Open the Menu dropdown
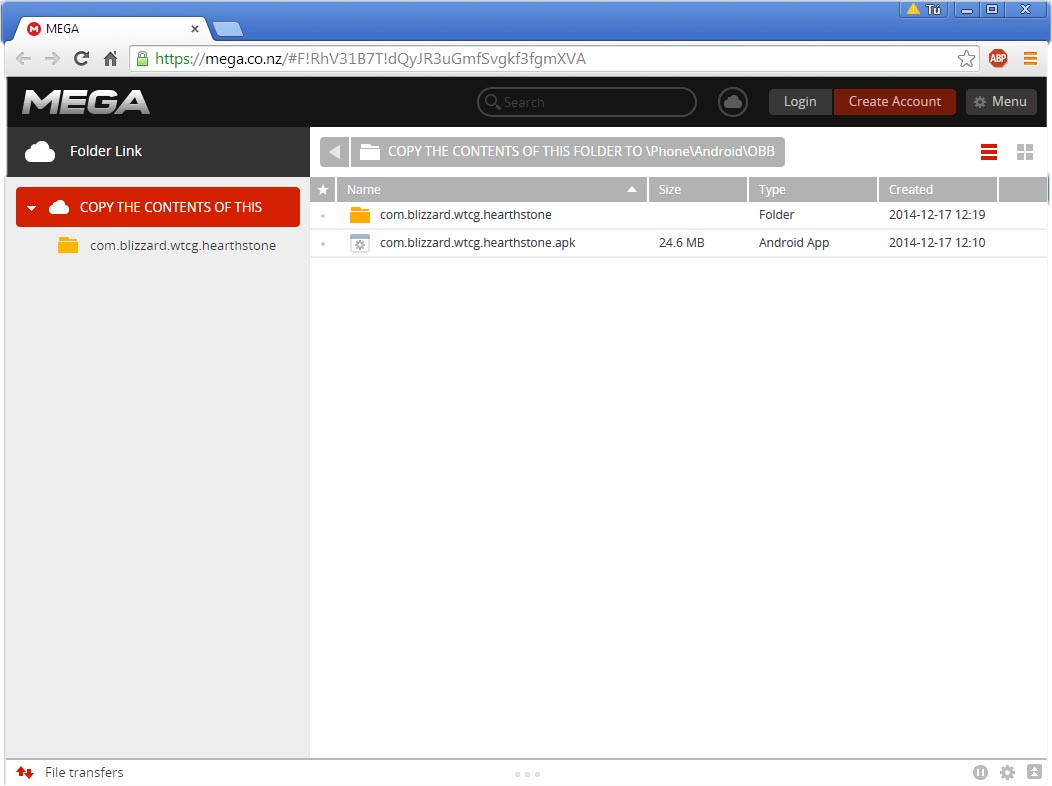This screenshot has height=786, width=1052. 1001,102
